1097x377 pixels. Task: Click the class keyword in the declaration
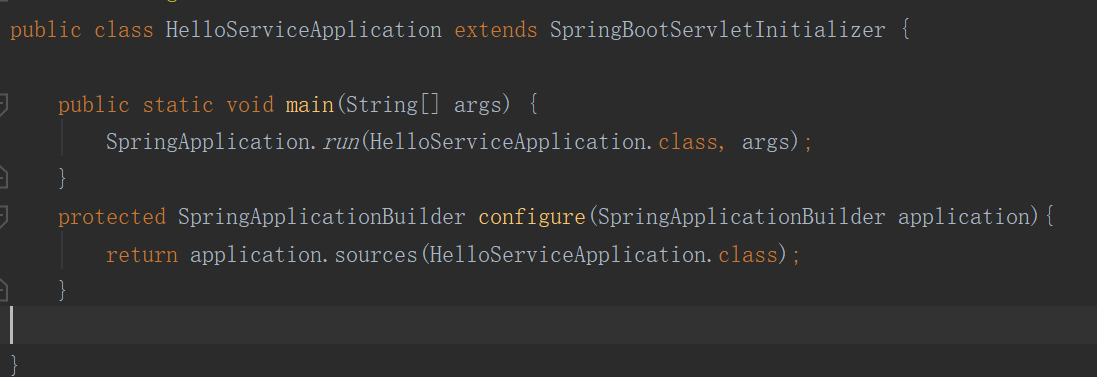124,30
